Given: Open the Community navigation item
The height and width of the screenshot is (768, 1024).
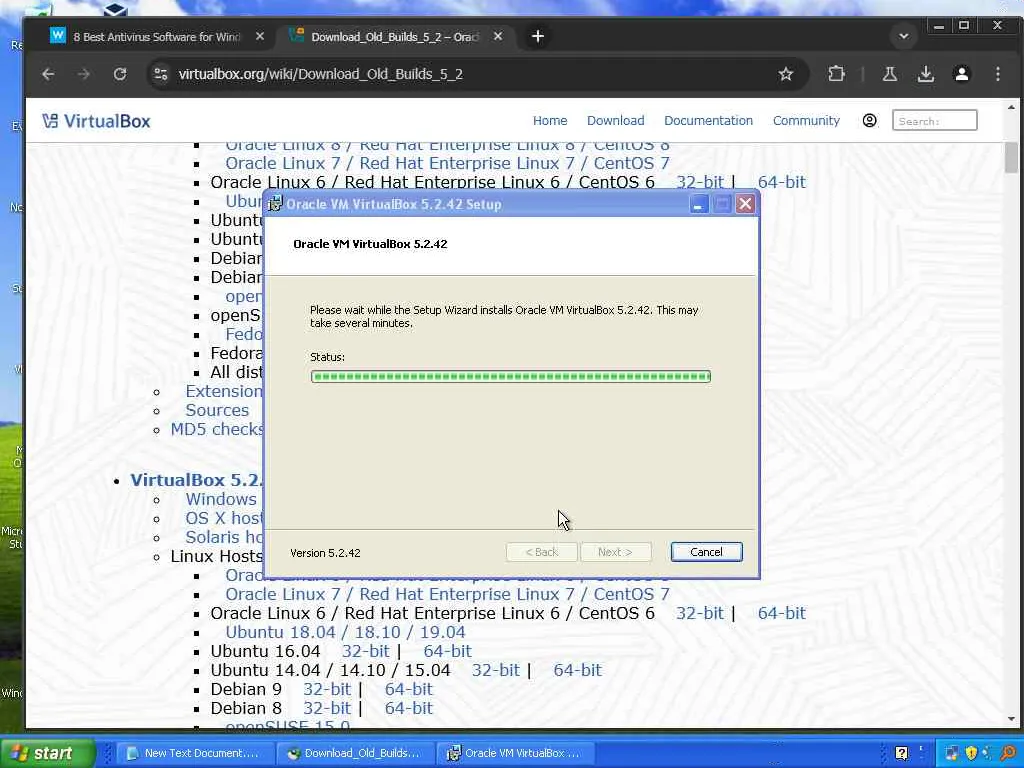Looking at the screenshot, I should pos(806,121).
